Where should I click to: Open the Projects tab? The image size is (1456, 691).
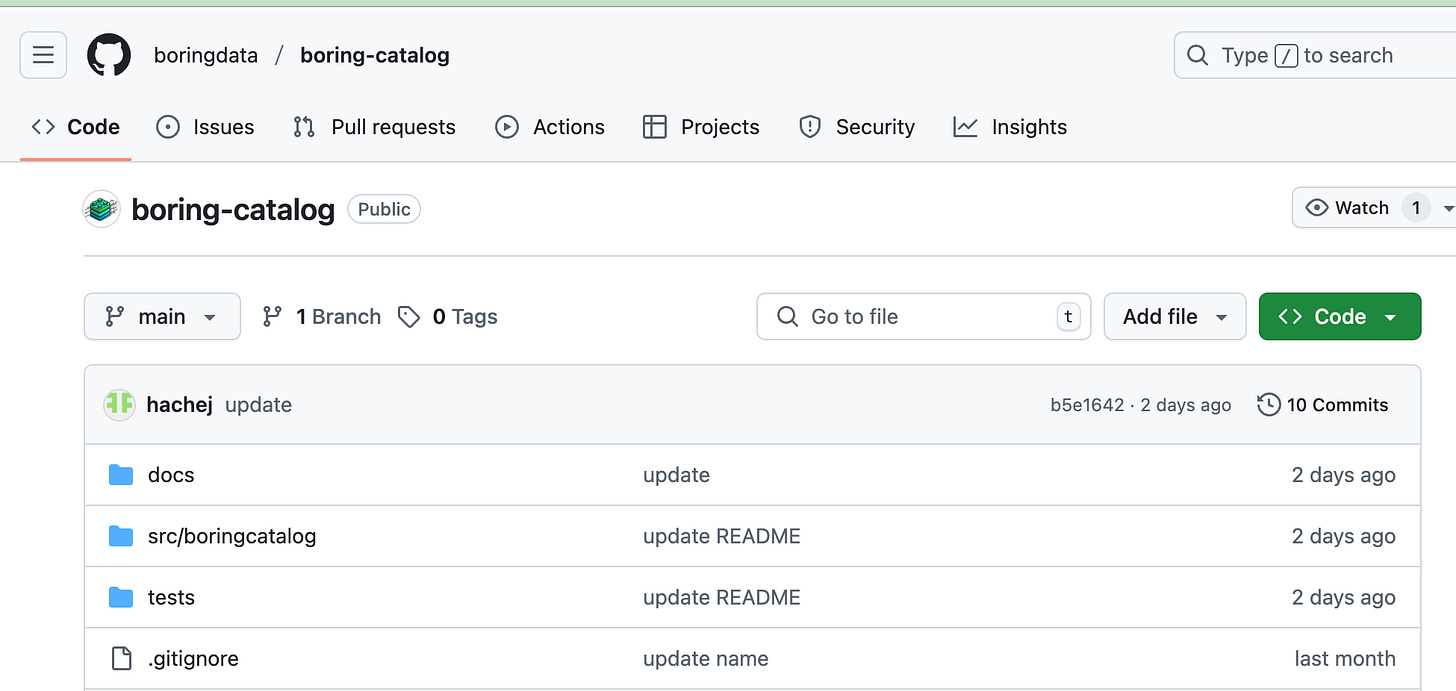click(701, 127)
